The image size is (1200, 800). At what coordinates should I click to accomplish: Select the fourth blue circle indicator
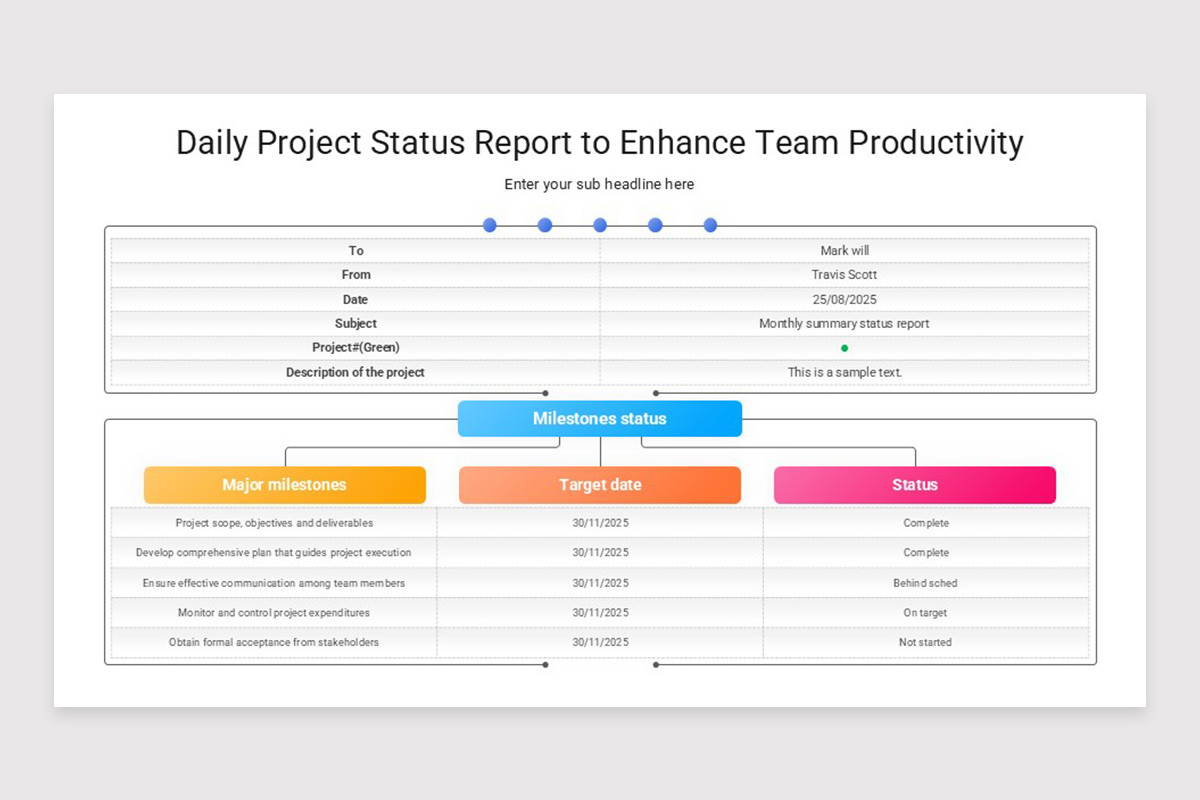(655, 225)
